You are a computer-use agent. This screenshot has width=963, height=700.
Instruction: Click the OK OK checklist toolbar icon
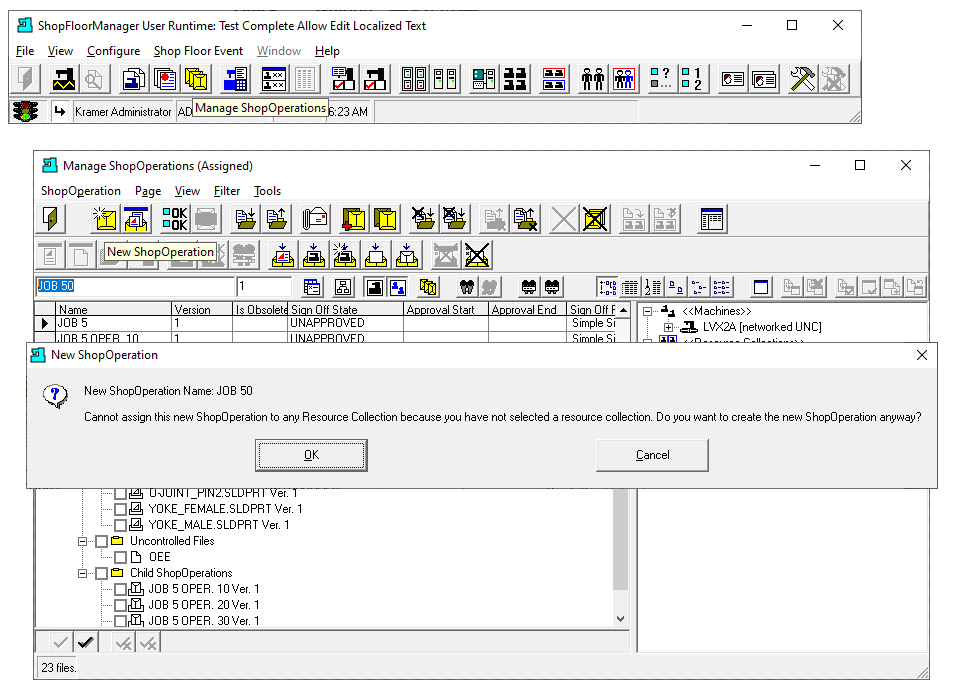(x=175, y=219)
